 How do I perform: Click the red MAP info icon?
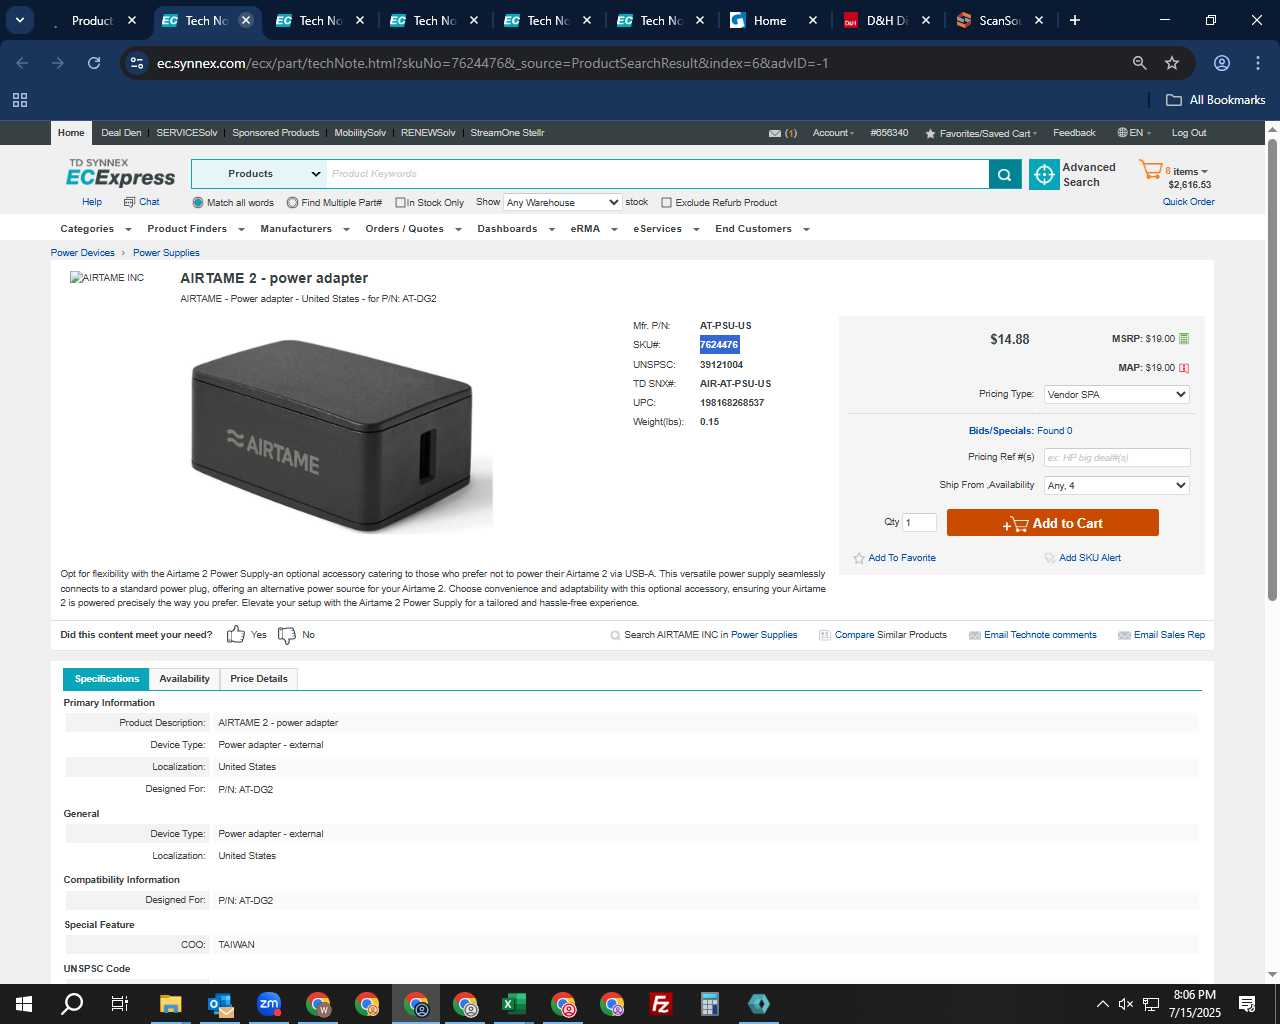pos(1184,368)
